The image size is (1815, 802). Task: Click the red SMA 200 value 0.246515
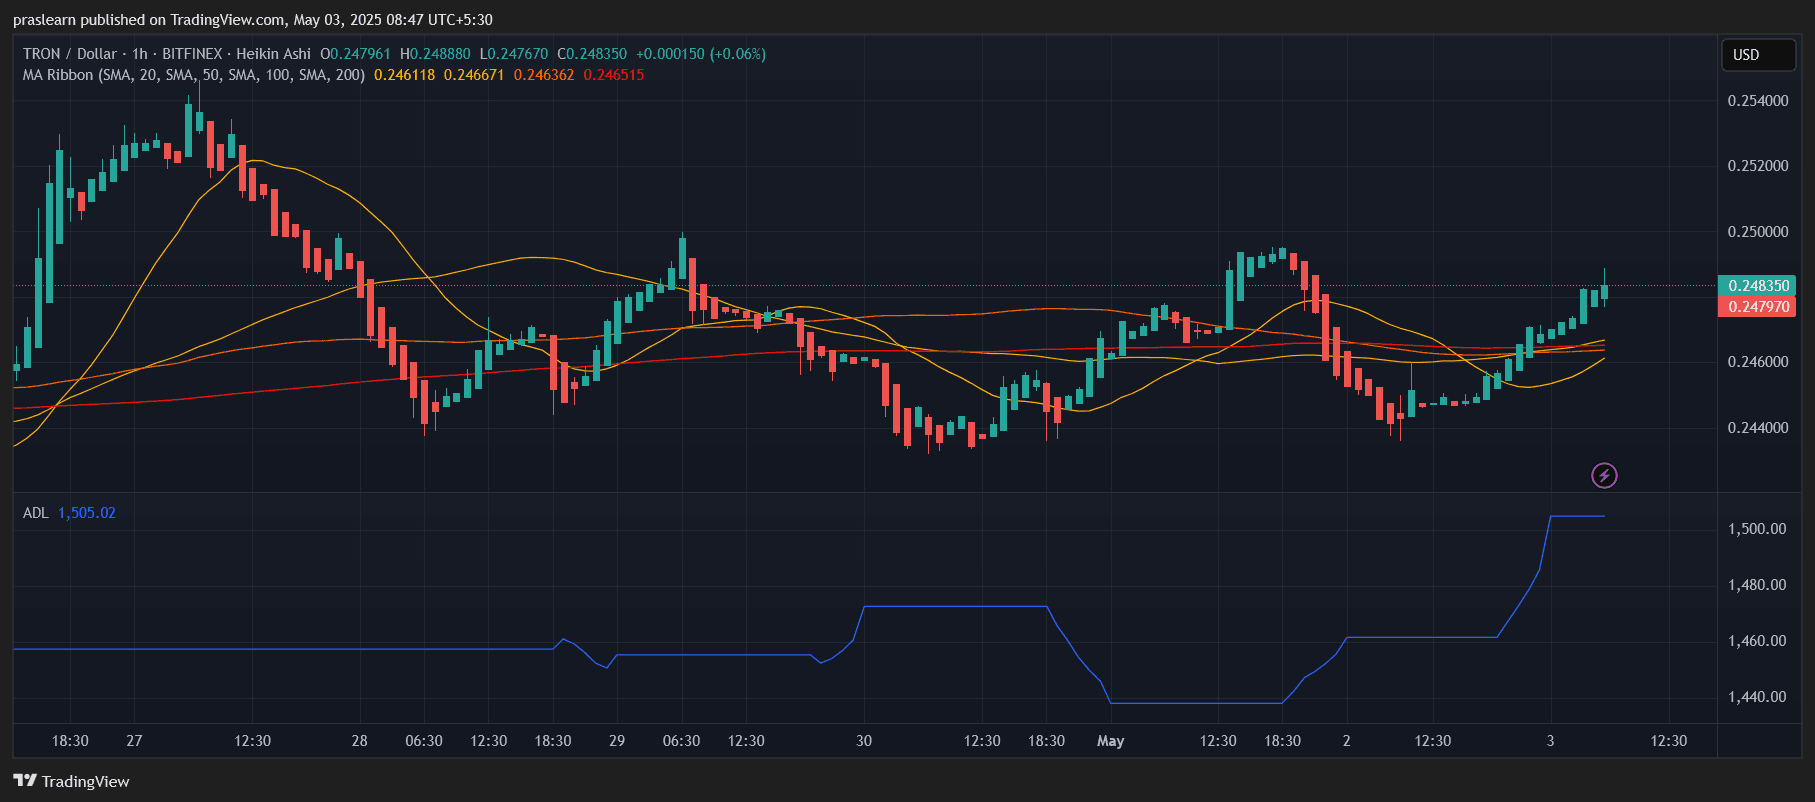613,75
